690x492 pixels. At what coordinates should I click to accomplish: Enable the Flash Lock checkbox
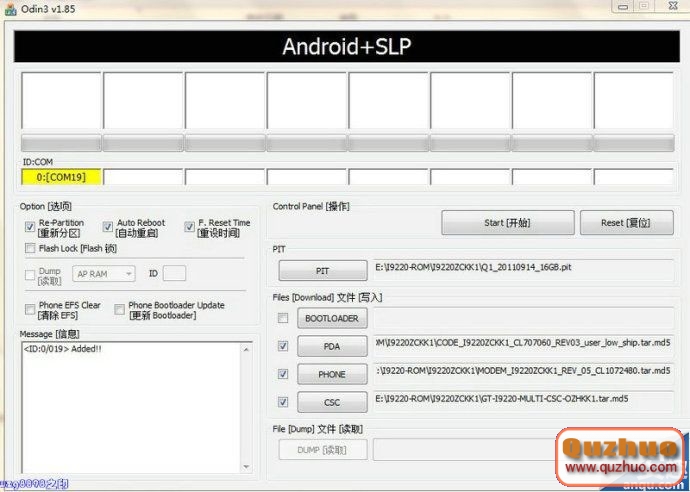(x=30, y=248)
